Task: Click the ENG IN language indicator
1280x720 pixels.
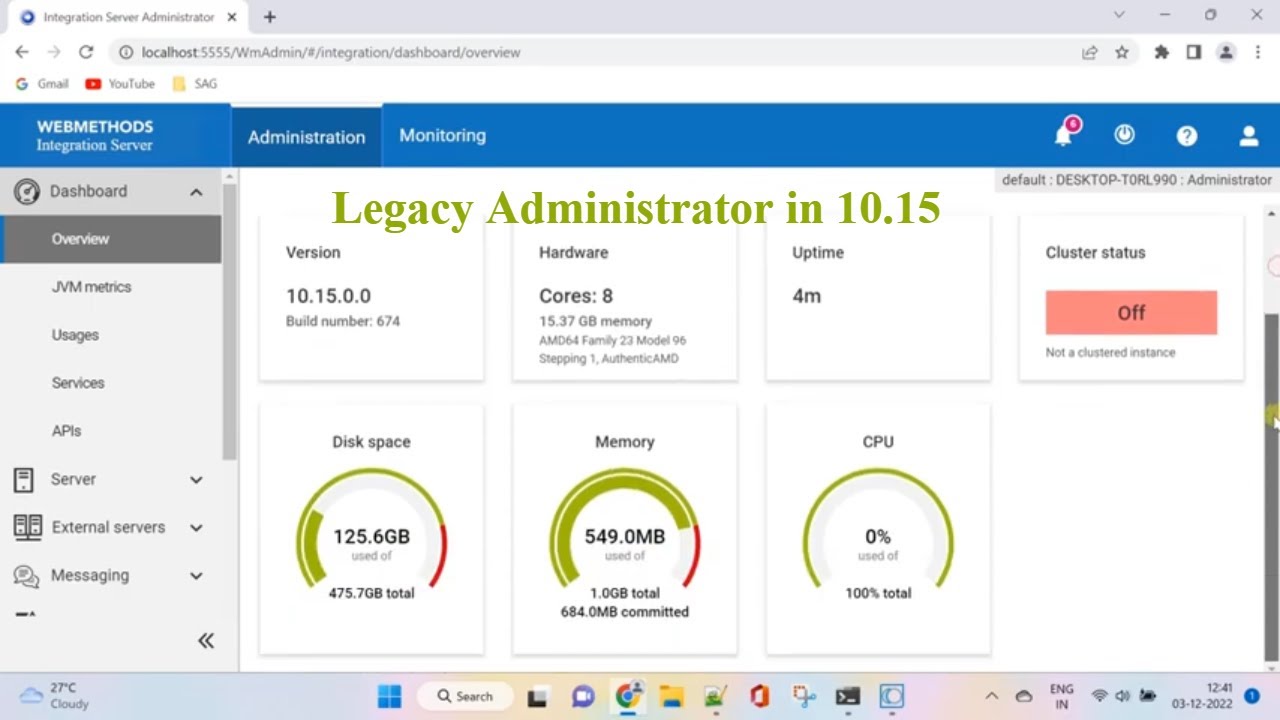Action: tap(1061, 696)
